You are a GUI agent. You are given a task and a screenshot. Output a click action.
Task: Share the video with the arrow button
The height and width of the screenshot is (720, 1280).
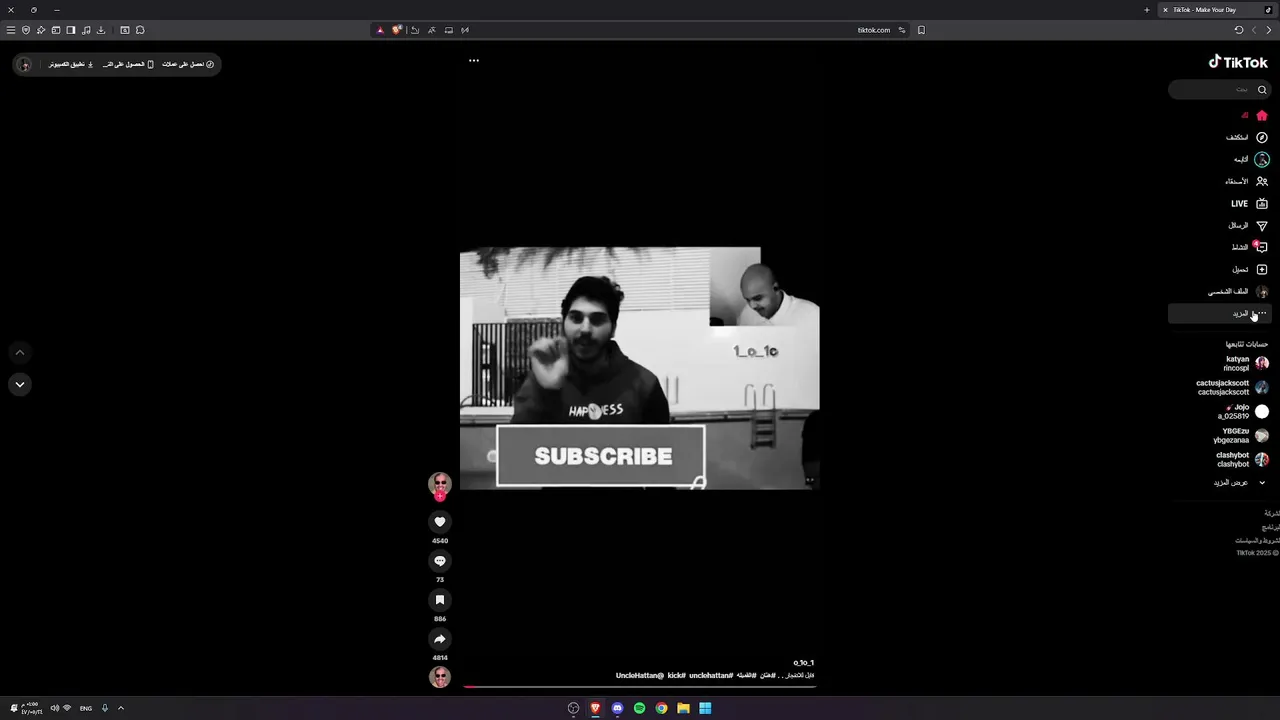click(440, 639)
